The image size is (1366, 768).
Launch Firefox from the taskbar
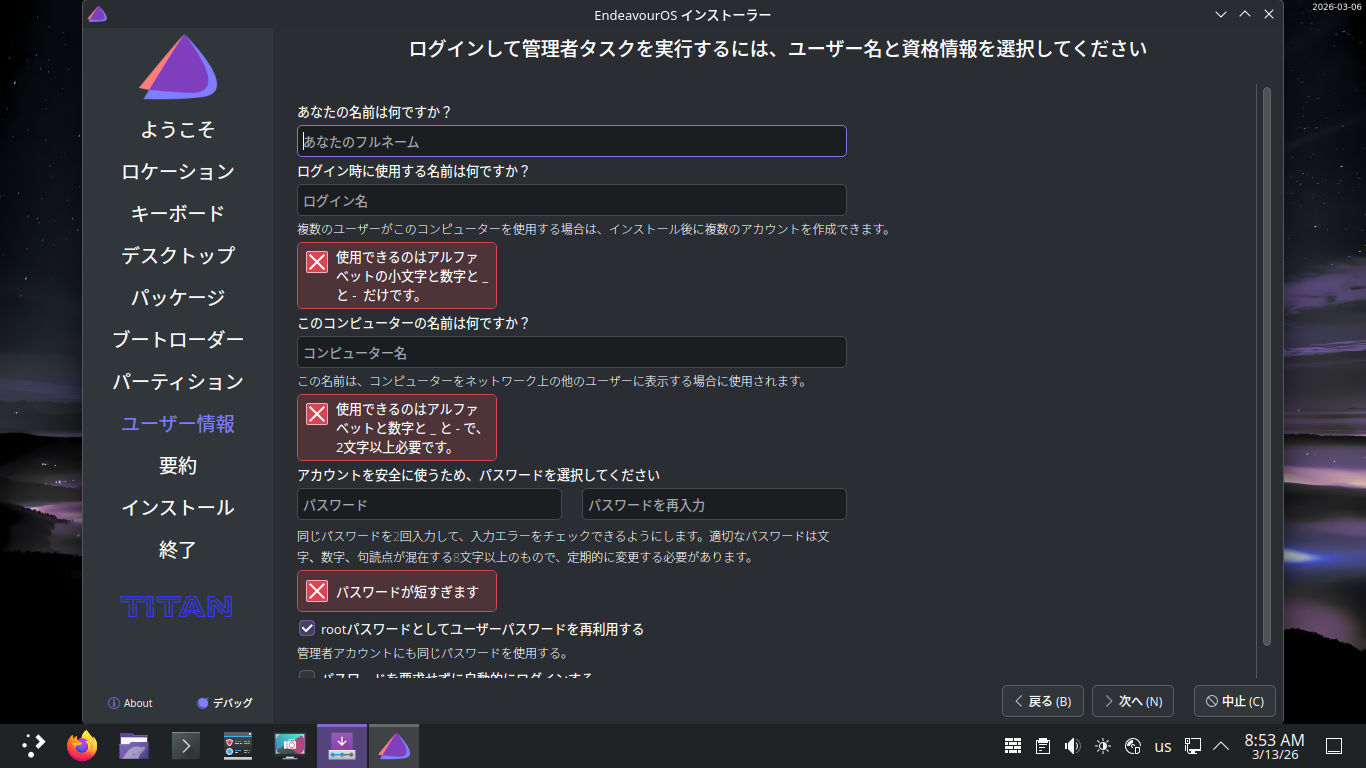82,745
